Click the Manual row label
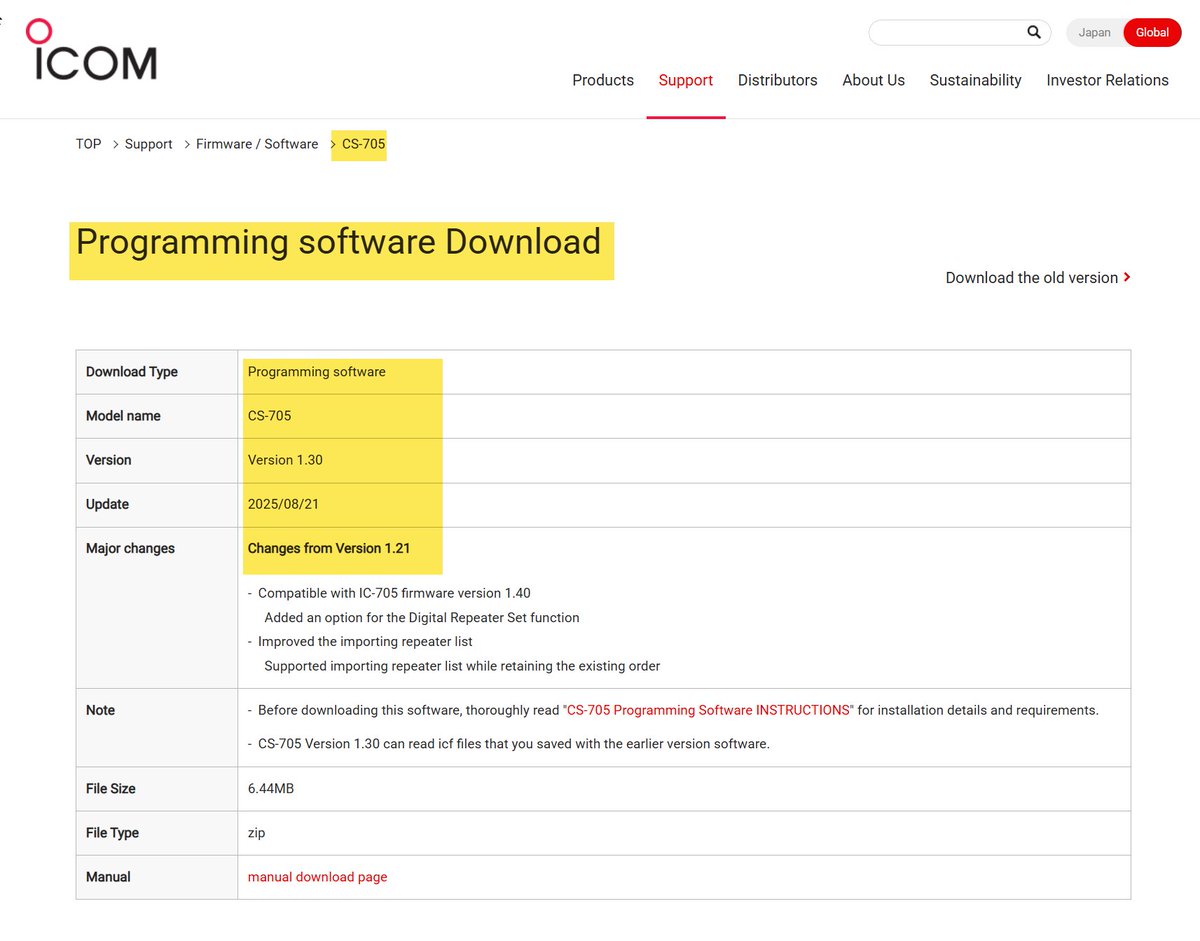 coord(108,877)
